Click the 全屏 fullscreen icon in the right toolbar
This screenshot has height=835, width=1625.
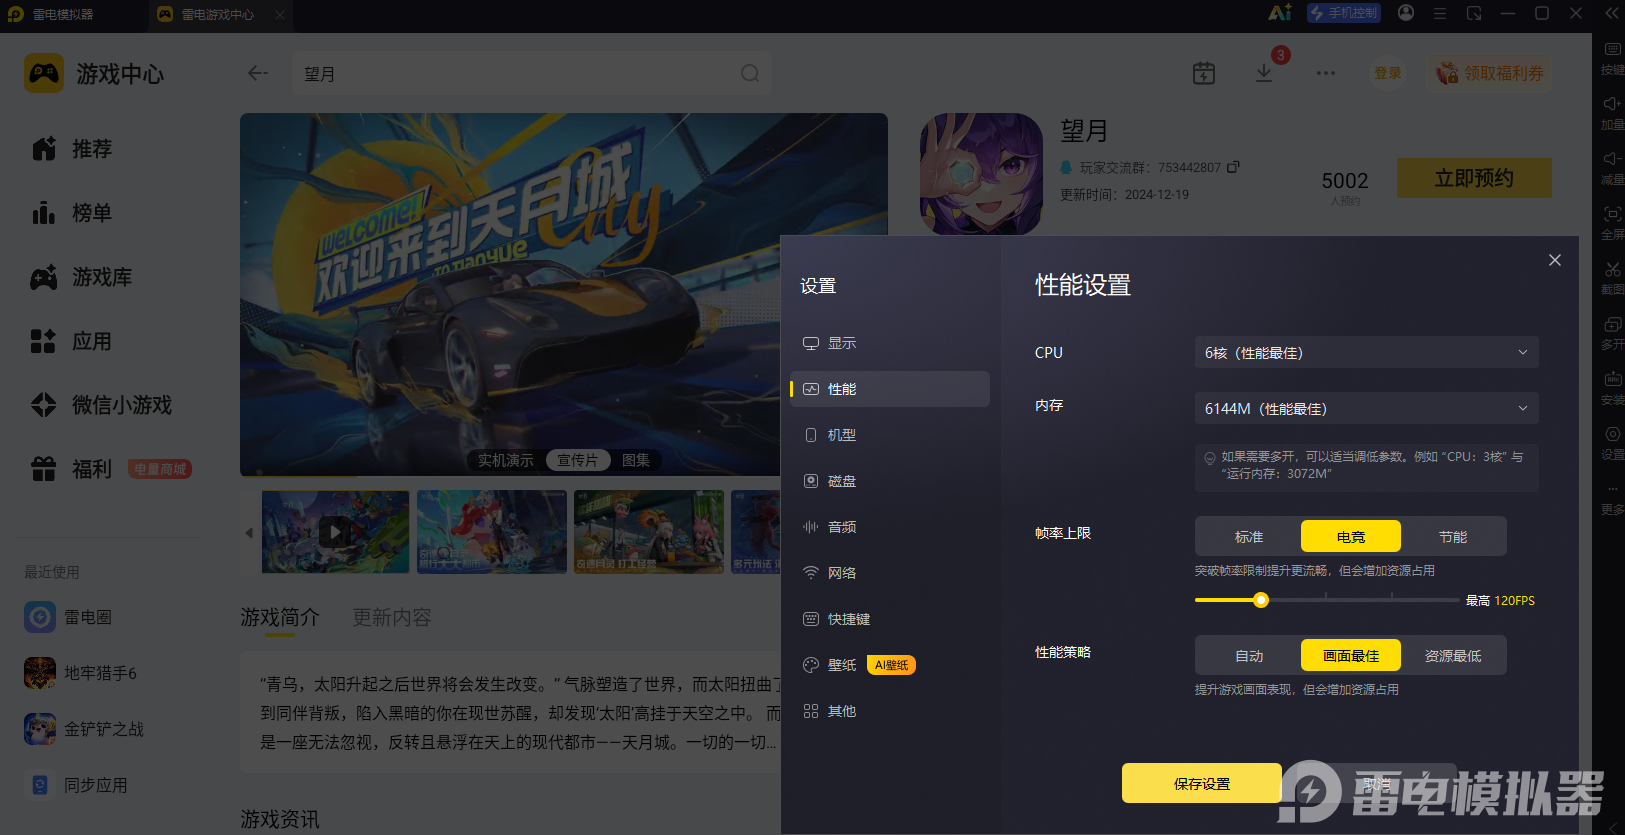(1612, 215)
